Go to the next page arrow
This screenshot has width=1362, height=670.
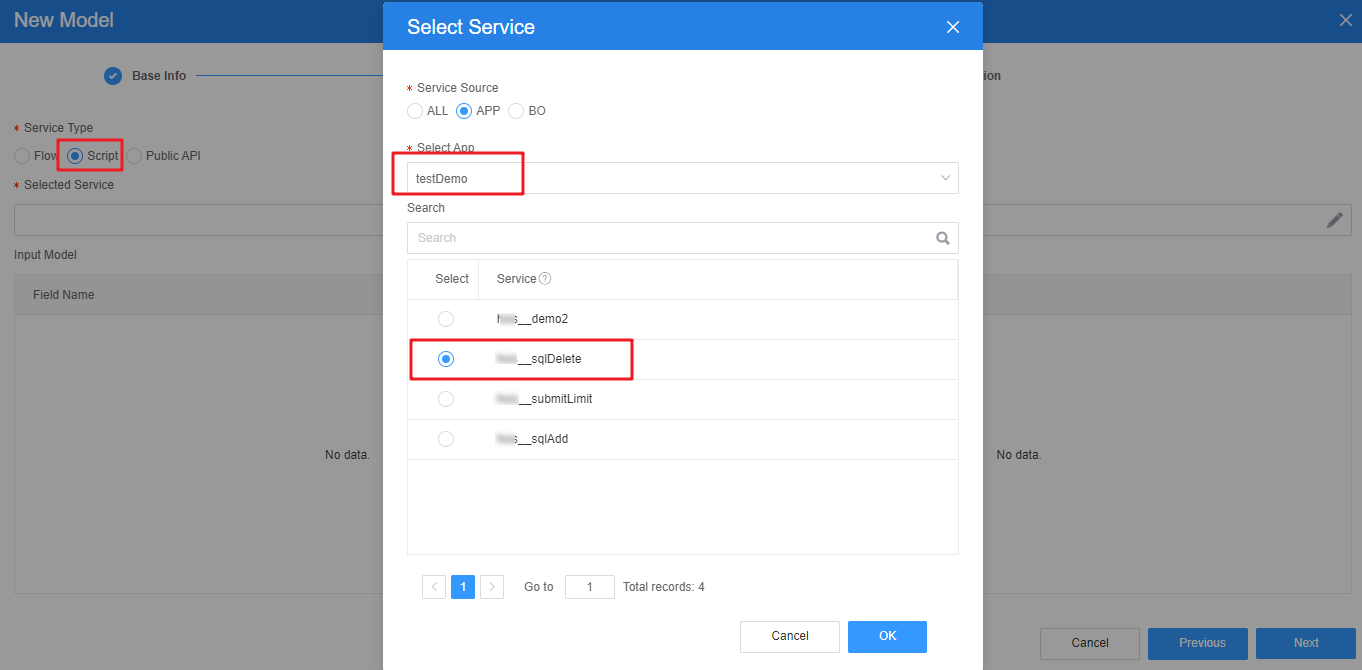click(x=492, y=587)
